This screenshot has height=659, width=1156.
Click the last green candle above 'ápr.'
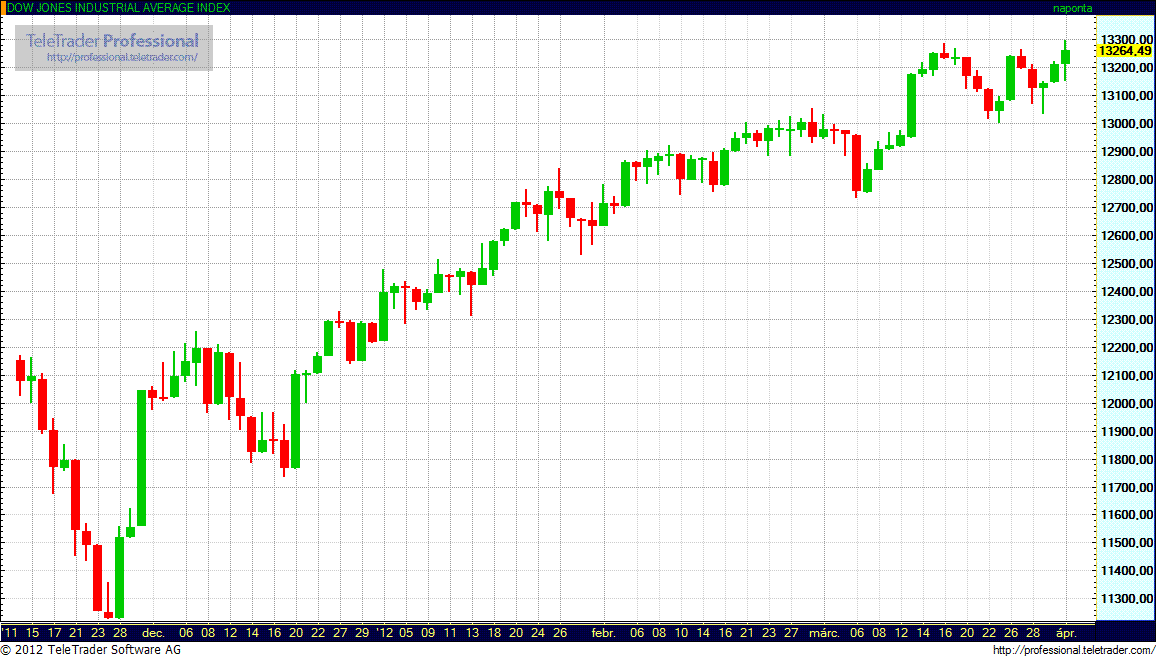coord(1066,57)
